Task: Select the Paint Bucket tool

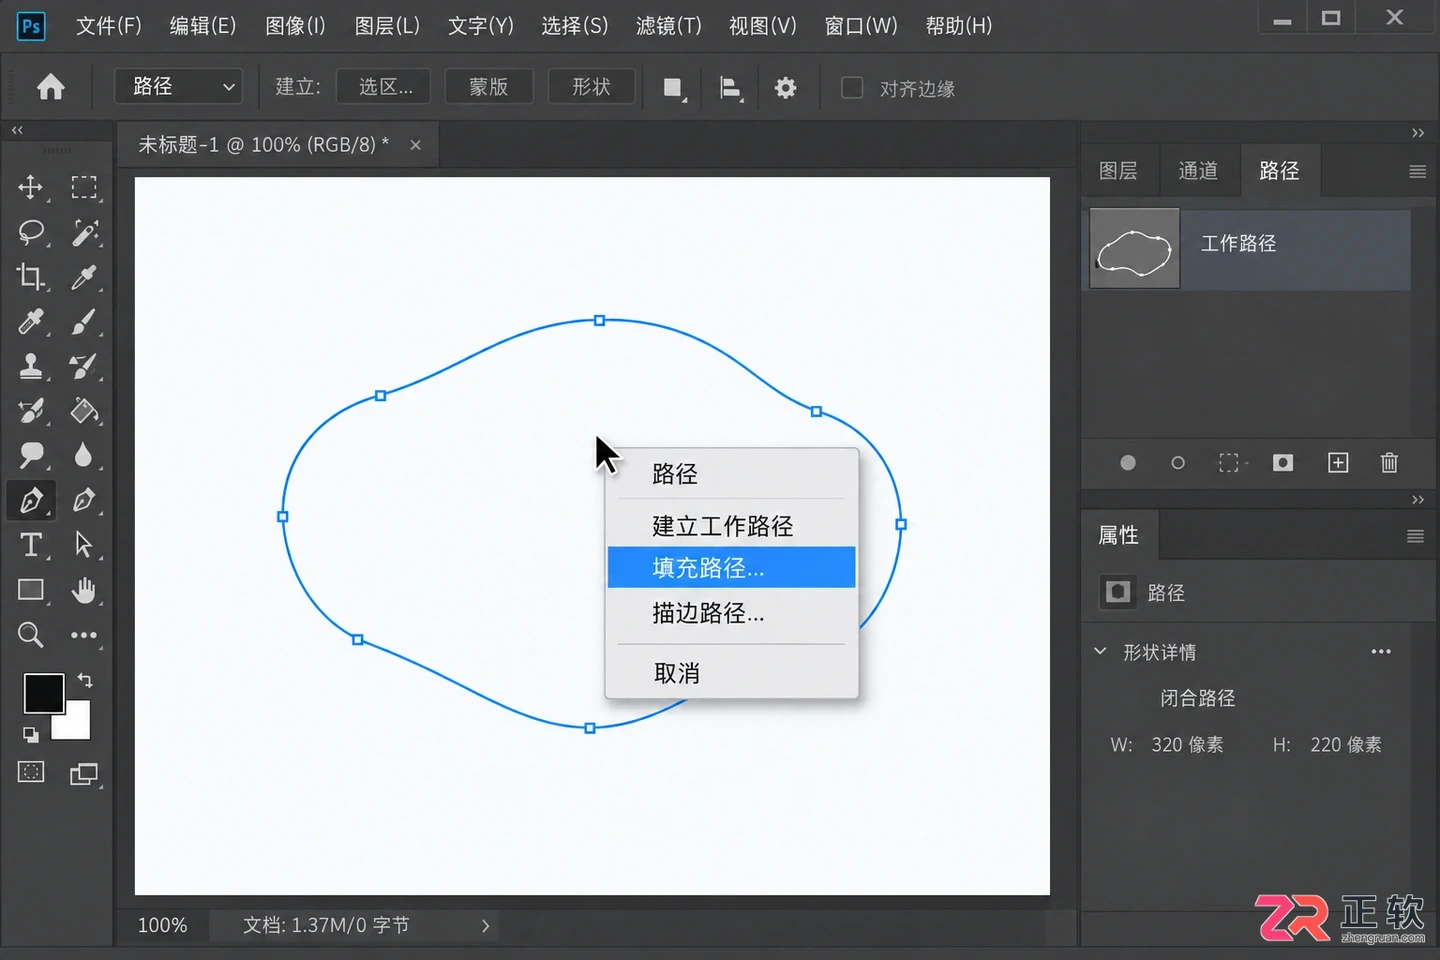Action: [84, 410]
